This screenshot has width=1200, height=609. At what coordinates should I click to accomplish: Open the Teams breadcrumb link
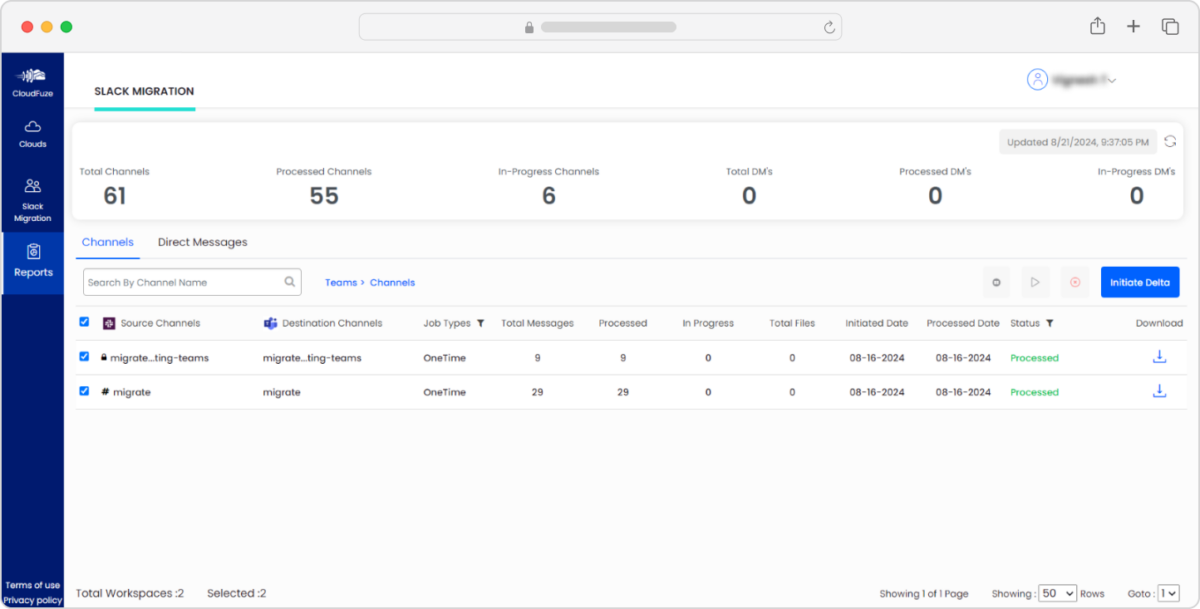click(x=341, y=282)
